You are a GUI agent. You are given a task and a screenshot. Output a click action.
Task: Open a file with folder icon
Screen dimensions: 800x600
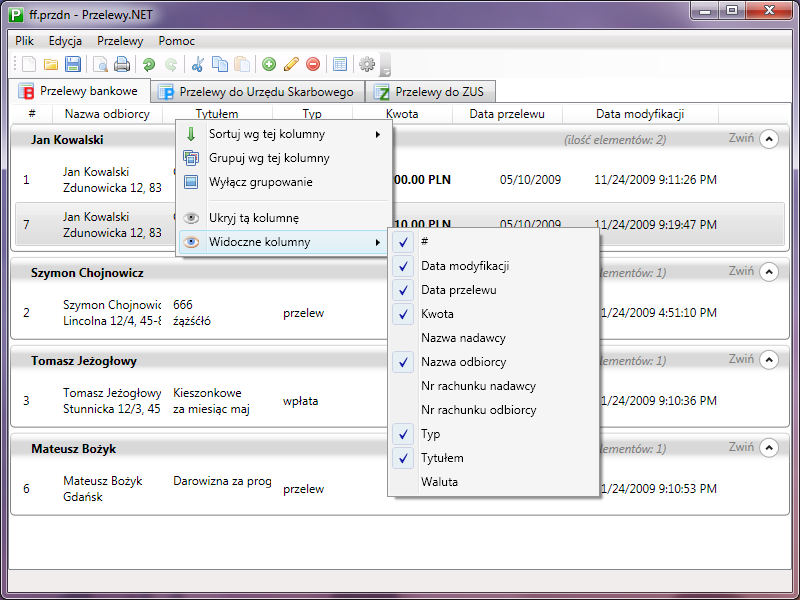pyautogui.click(x=51, y=64)
